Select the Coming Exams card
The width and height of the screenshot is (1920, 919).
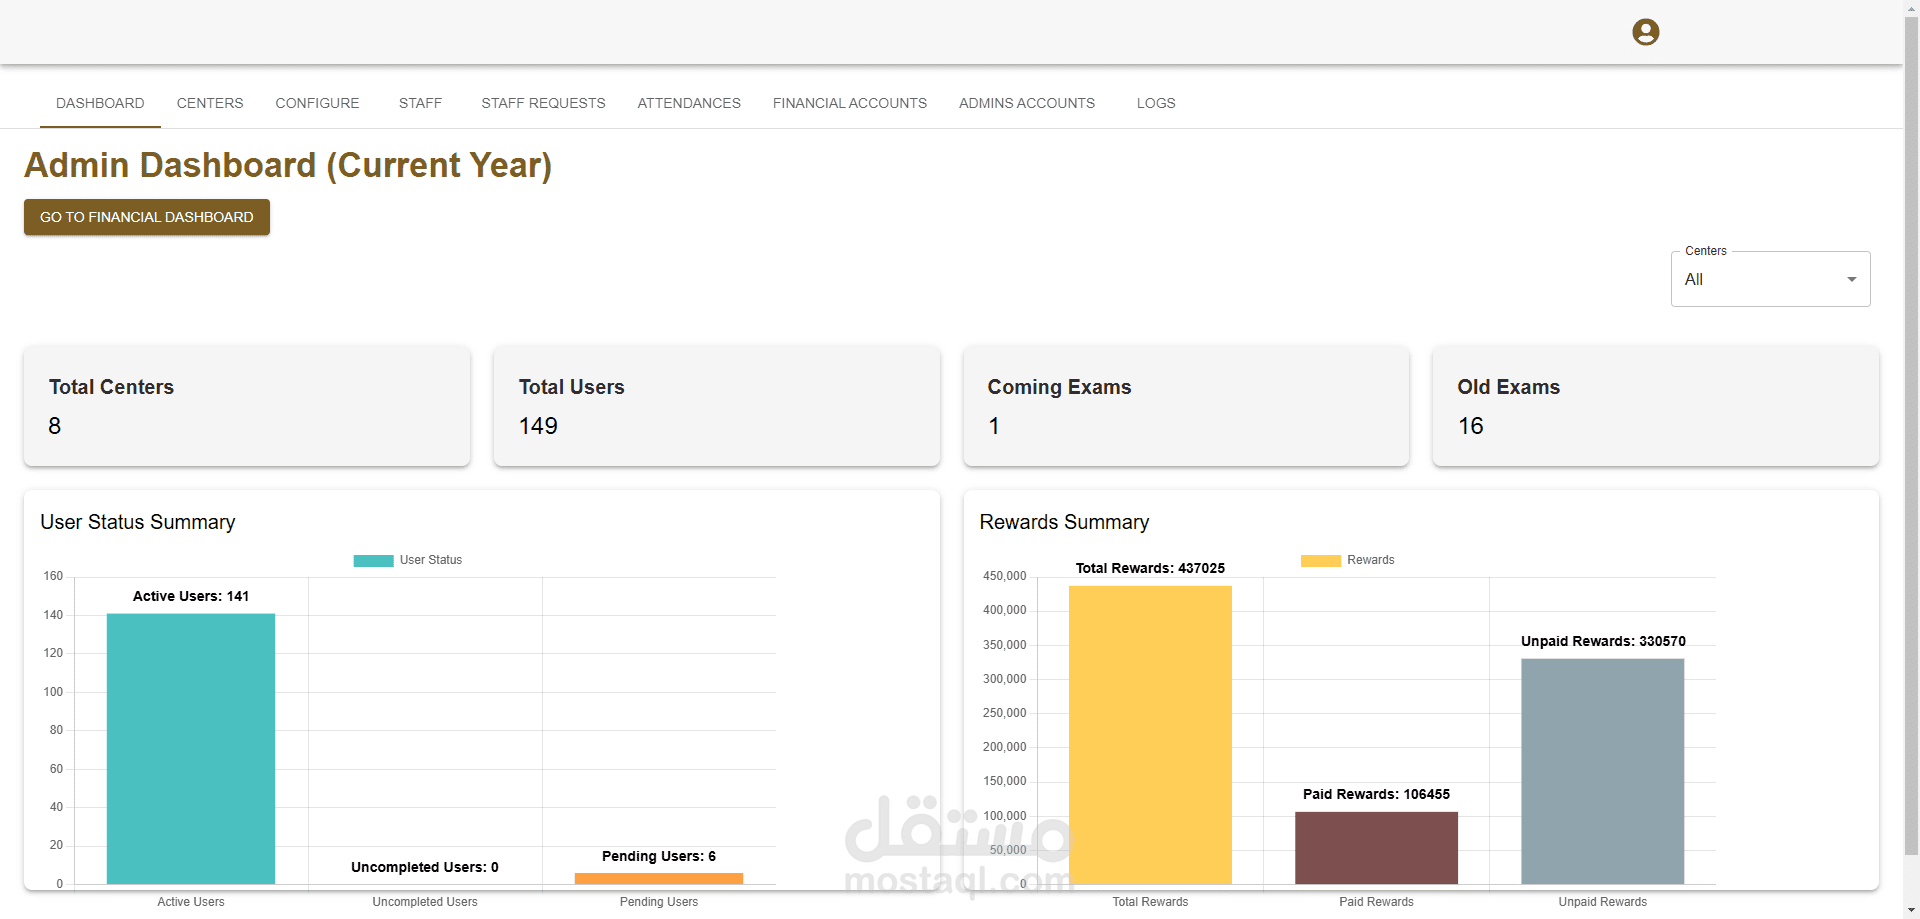click(1186, 406)
